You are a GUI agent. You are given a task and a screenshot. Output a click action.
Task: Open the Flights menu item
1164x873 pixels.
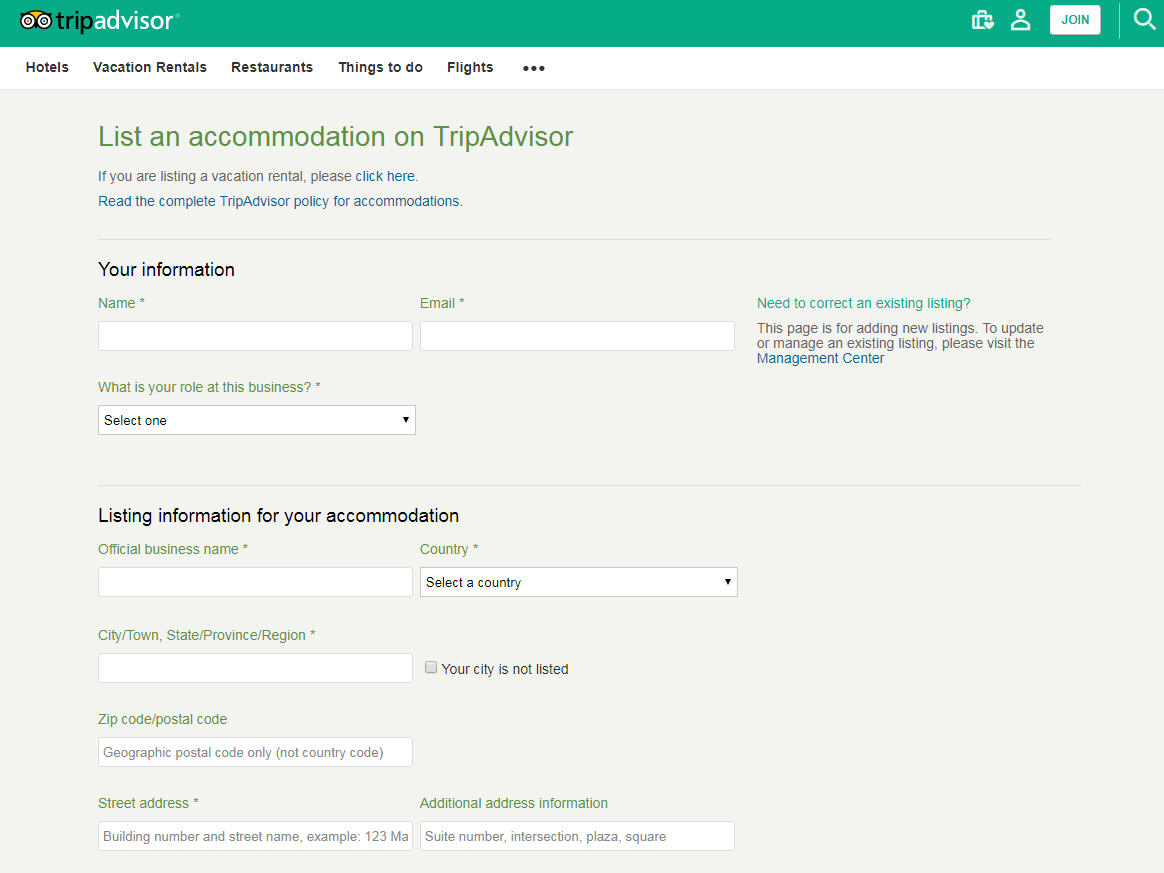(x=470, y=68)
